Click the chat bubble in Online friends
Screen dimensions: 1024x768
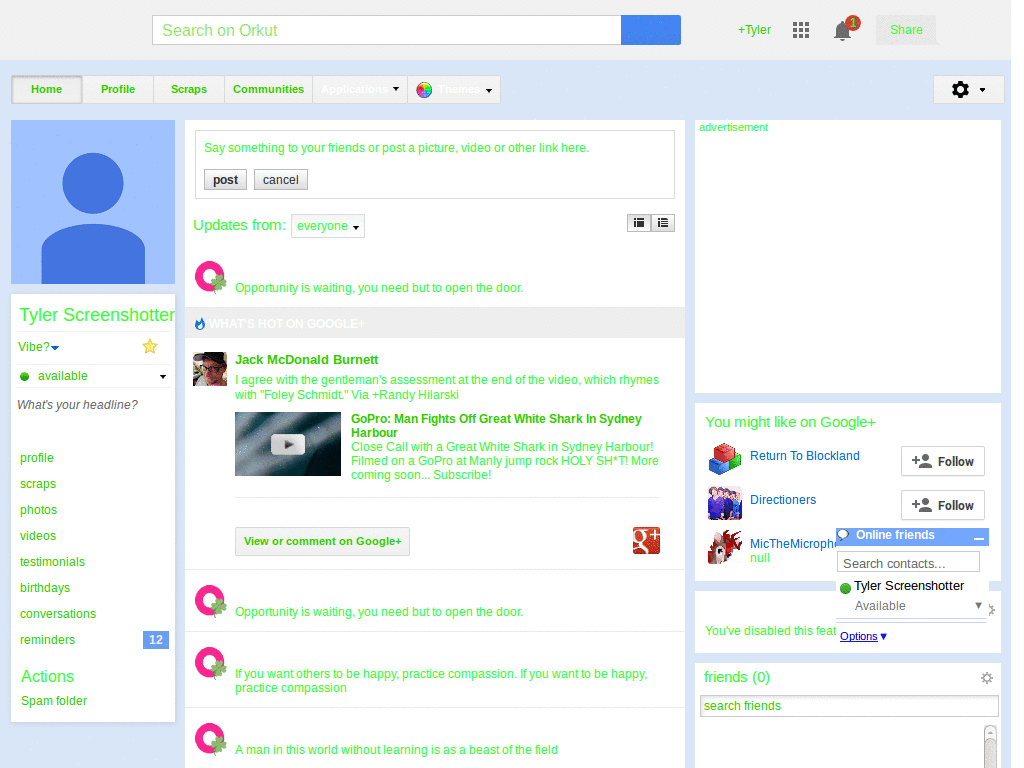pos(844,536)
